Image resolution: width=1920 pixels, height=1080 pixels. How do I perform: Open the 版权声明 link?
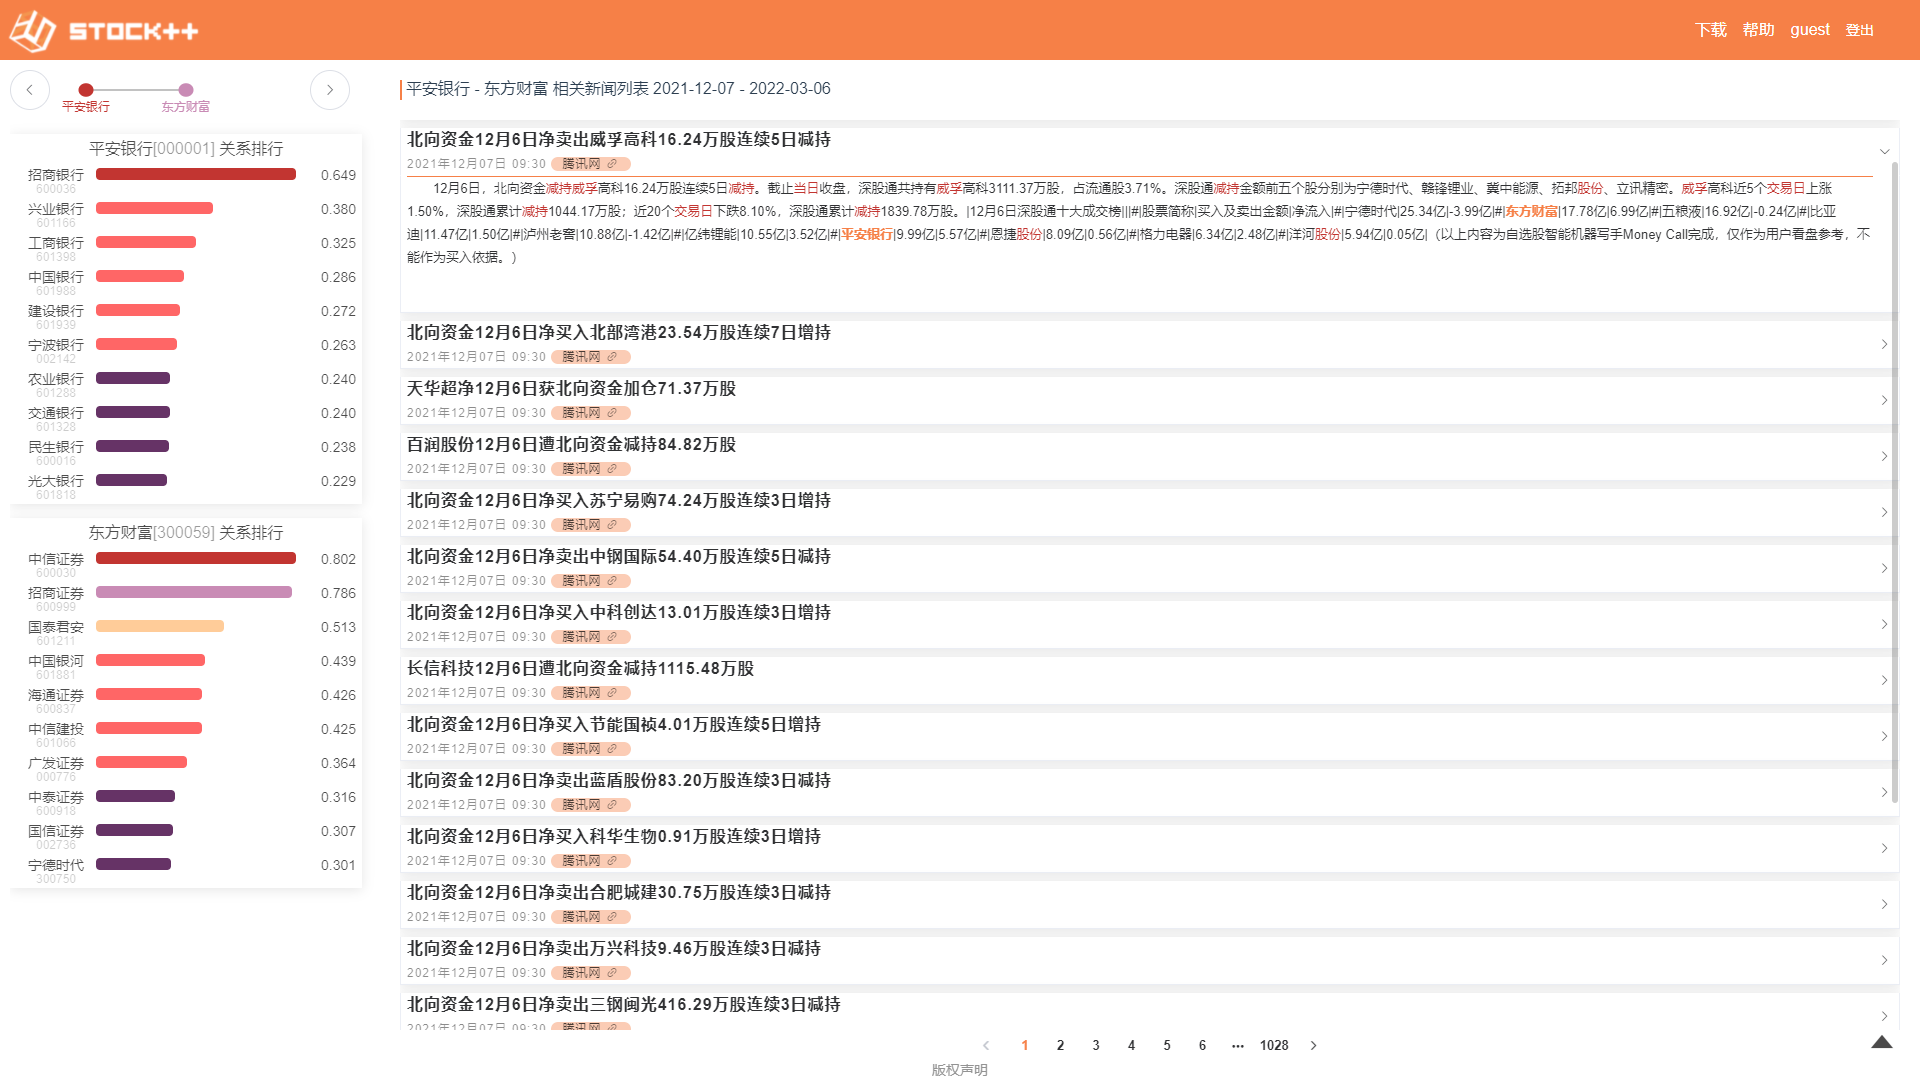(959, 1070)
